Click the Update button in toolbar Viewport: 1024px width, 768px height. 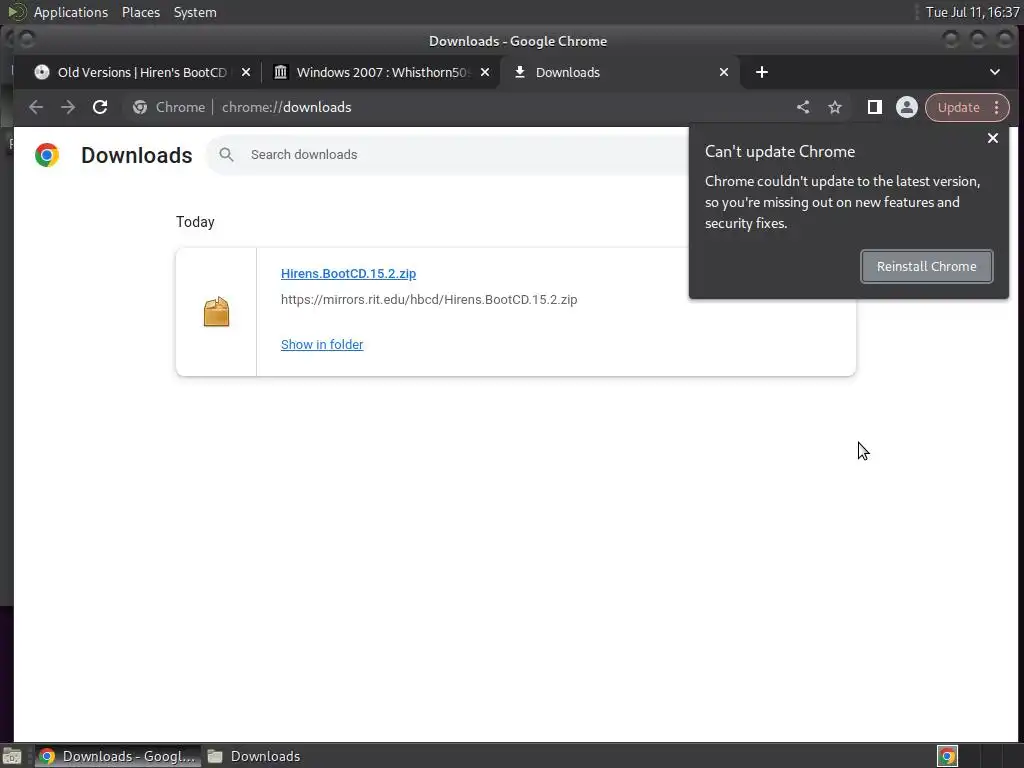click(958, 107)
